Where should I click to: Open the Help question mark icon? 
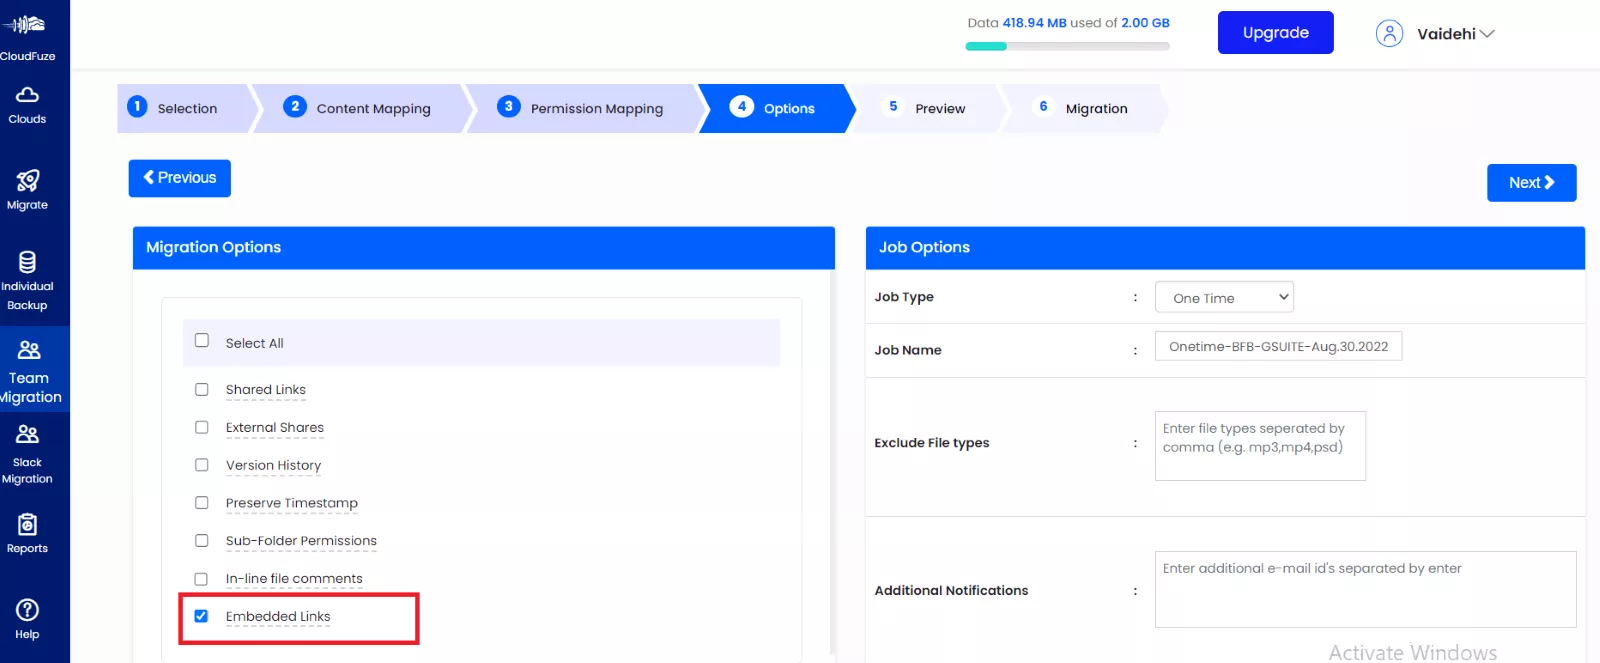click(x=28, y=610)
